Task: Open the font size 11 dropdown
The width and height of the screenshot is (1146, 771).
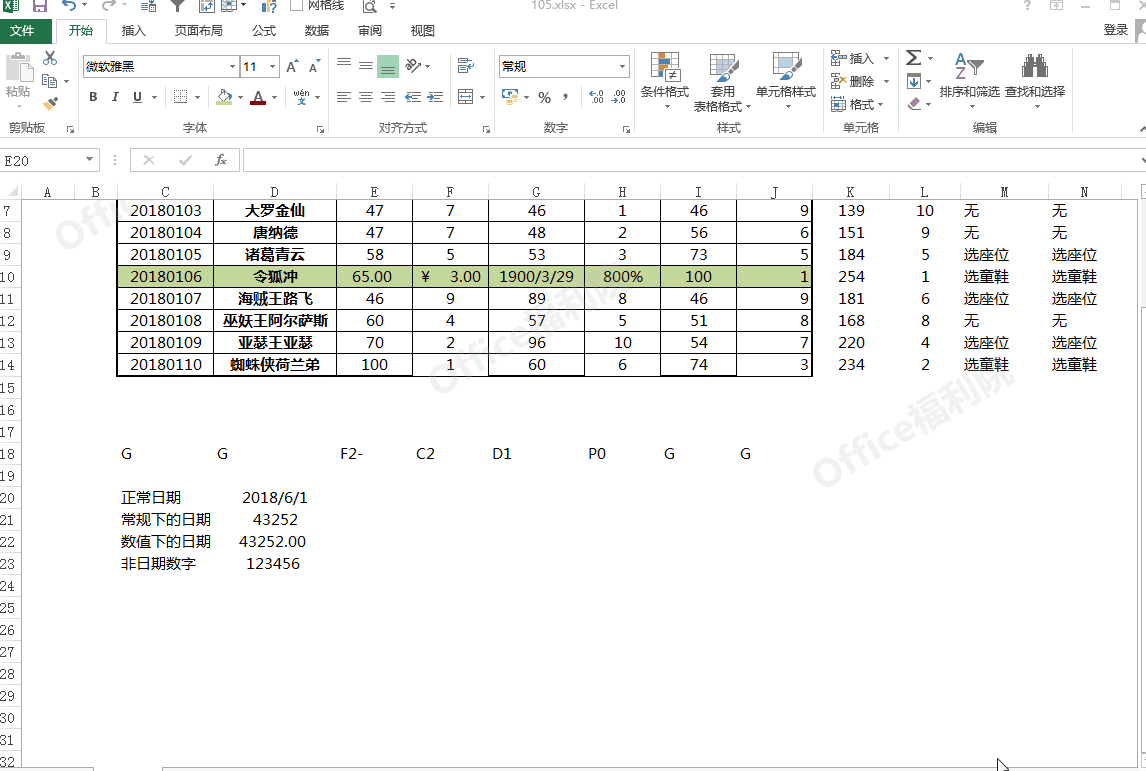Action: [x=273, y=67]
